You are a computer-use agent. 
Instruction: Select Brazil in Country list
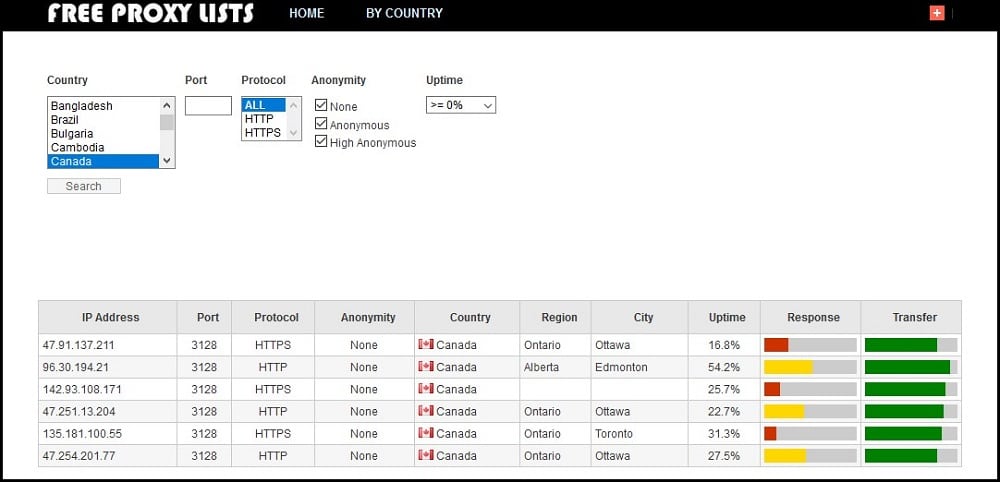[103, 120]
